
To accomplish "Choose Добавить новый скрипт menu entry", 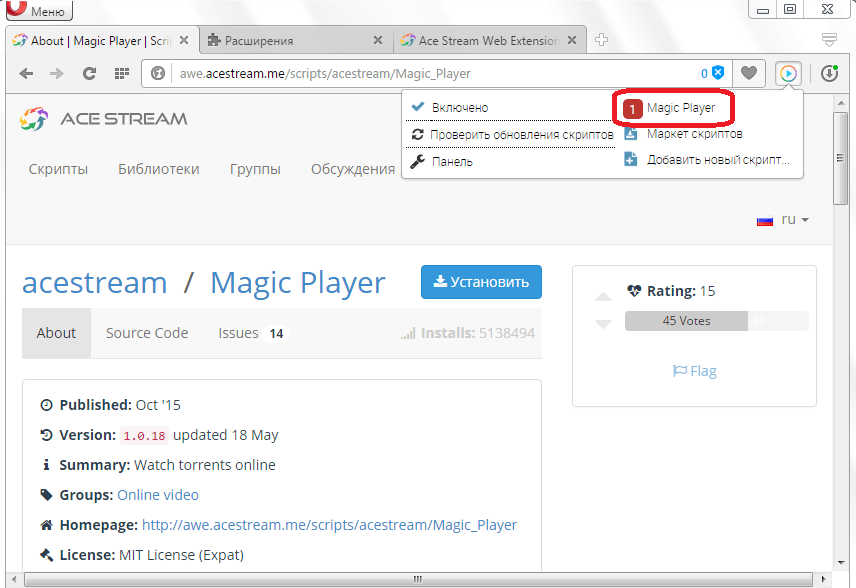I will pos(718,160).
